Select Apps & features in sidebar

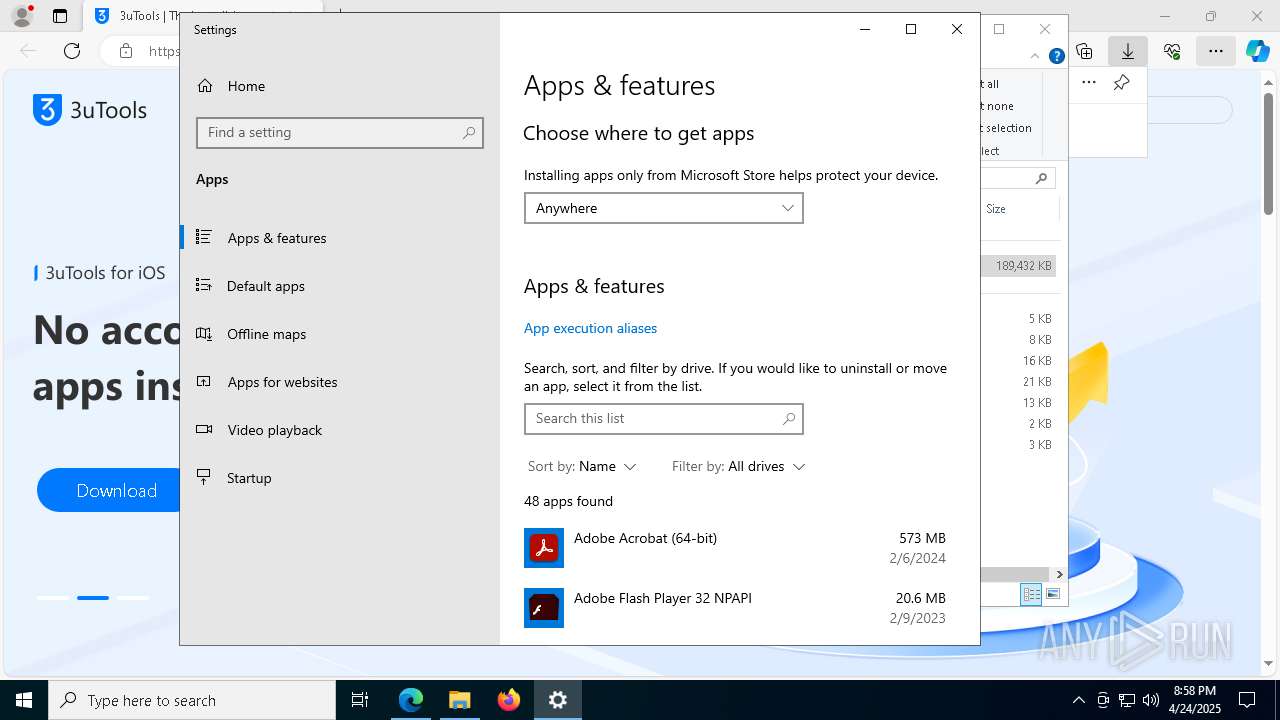pos(339,238)
